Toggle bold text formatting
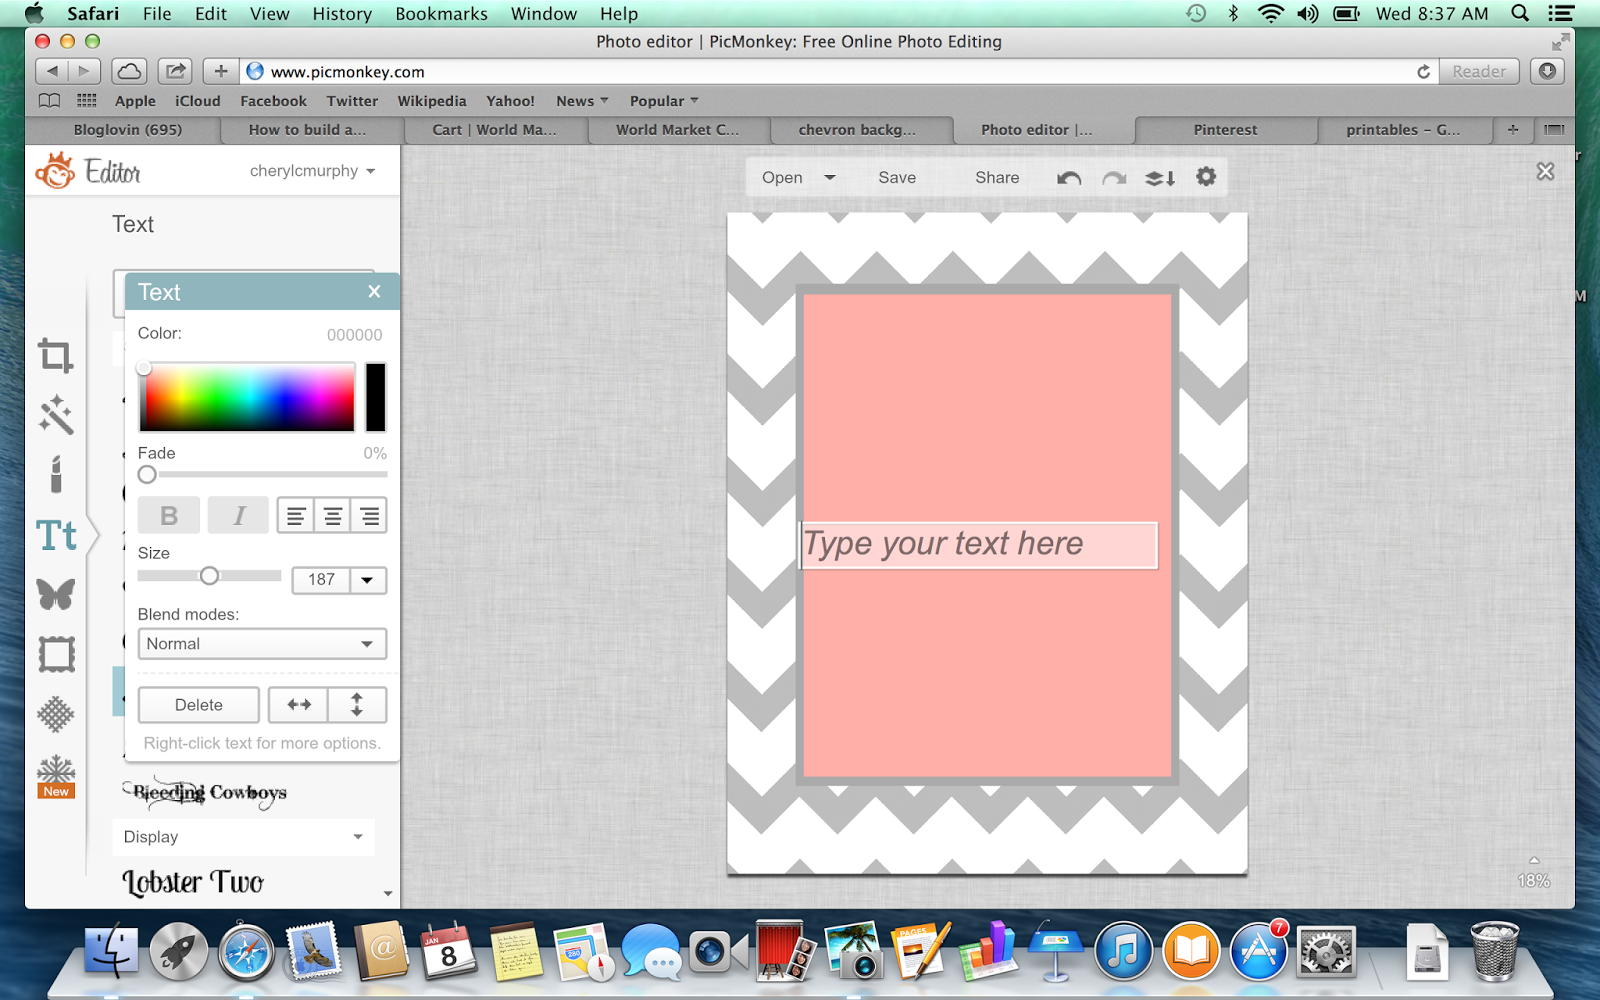This screenshot has height=1000, width=1600. pos(169,516)
